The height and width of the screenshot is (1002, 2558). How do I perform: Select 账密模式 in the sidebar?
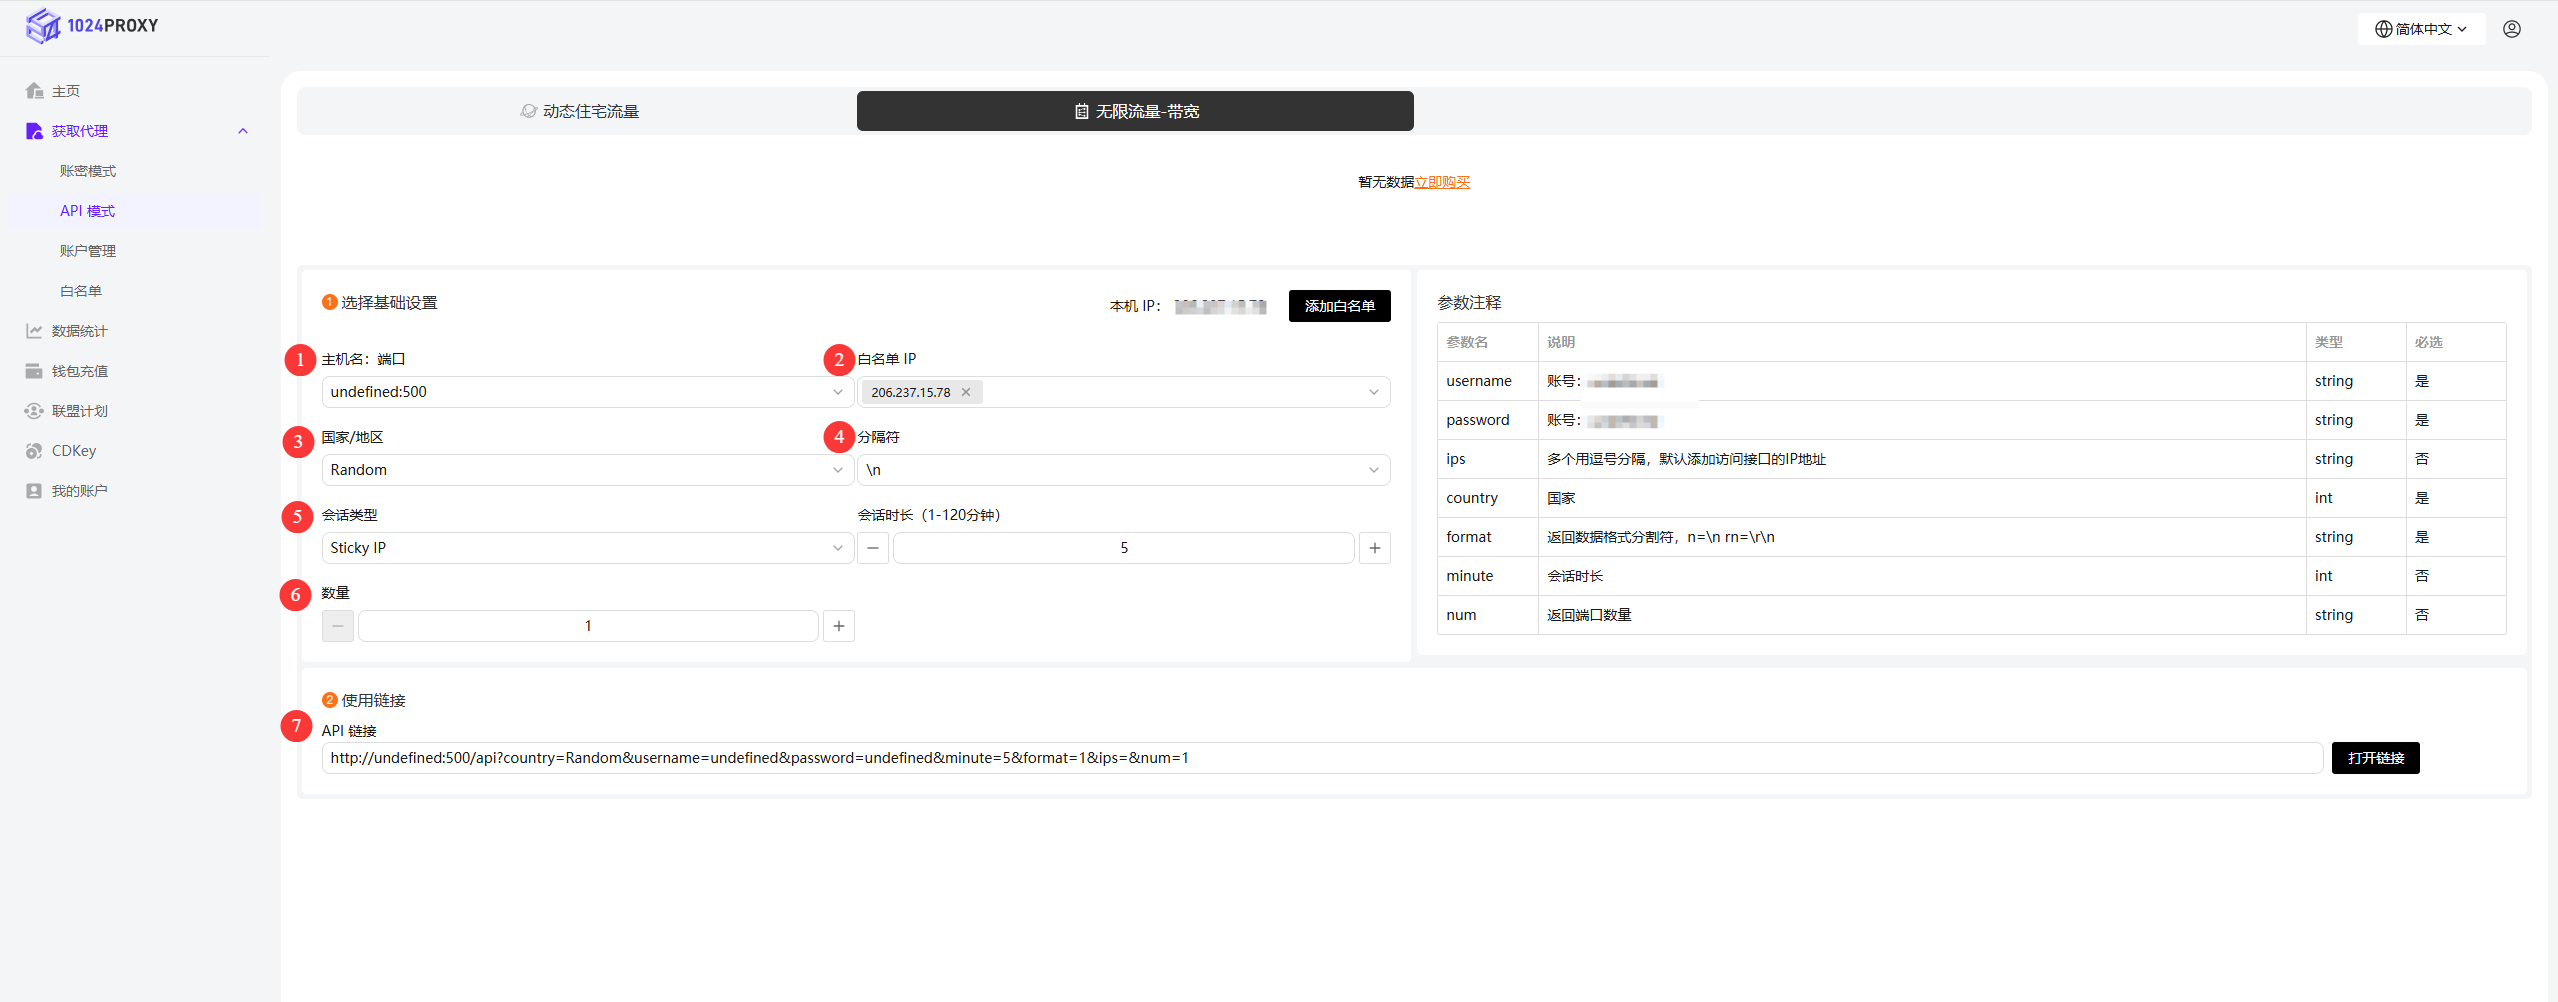point(88,171)
